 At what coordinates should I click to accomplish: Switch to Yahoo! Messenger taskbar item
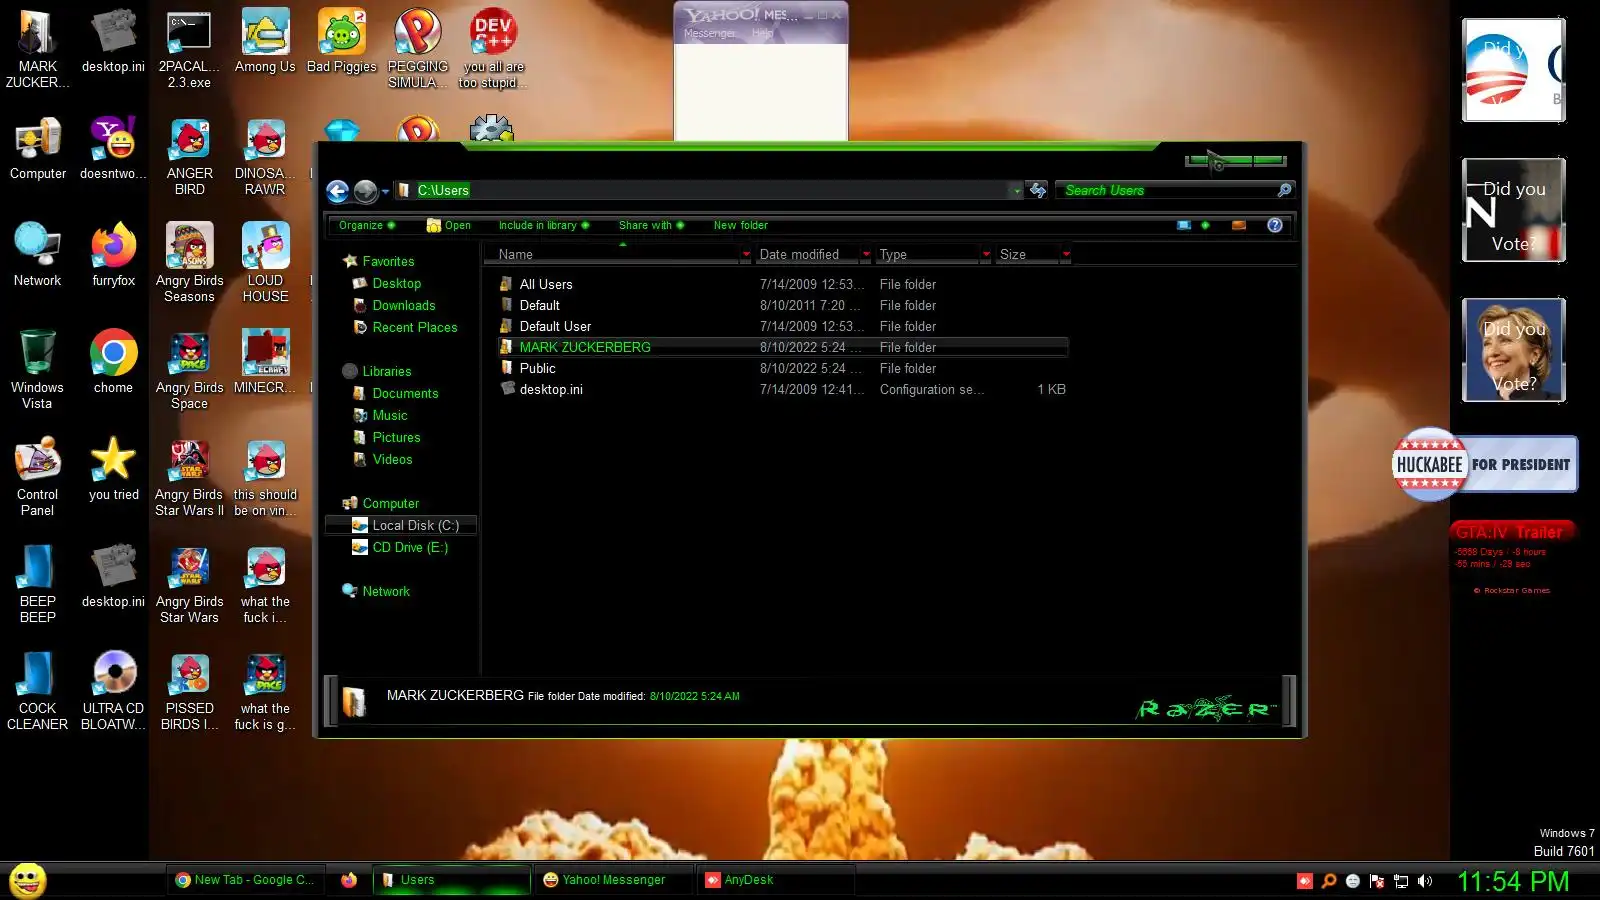coord(613,880)
